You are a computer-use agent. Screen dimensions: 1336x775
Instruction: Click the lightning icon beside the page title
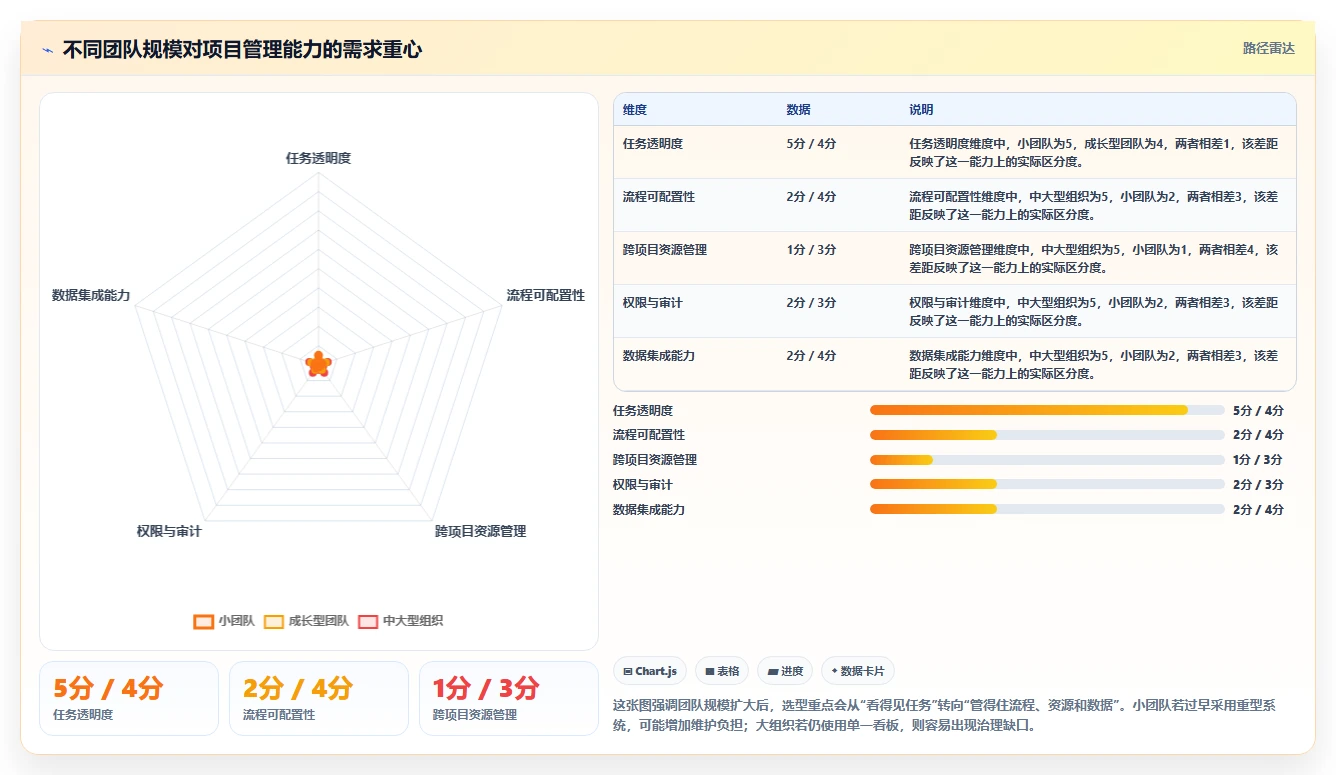pos(47,50)
